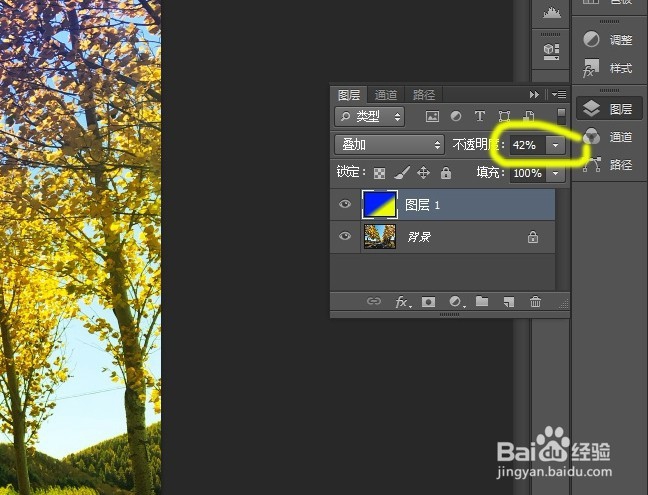Open the 样式 panel in side dock
The image size is (648, 495).
608,68
